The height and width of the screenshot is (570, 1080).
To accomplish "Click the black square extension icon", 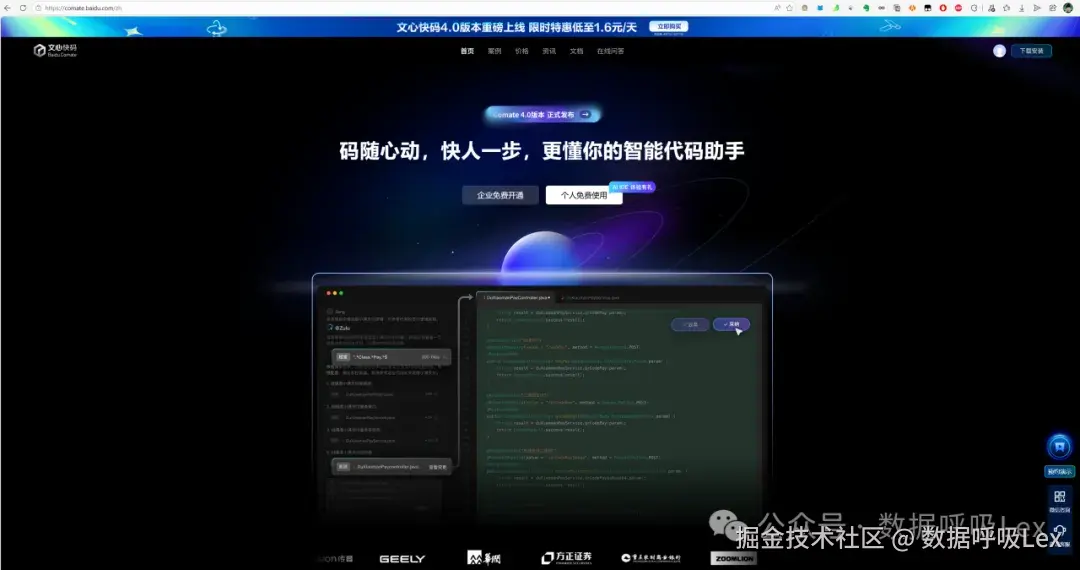I will (x=928, y=8).
